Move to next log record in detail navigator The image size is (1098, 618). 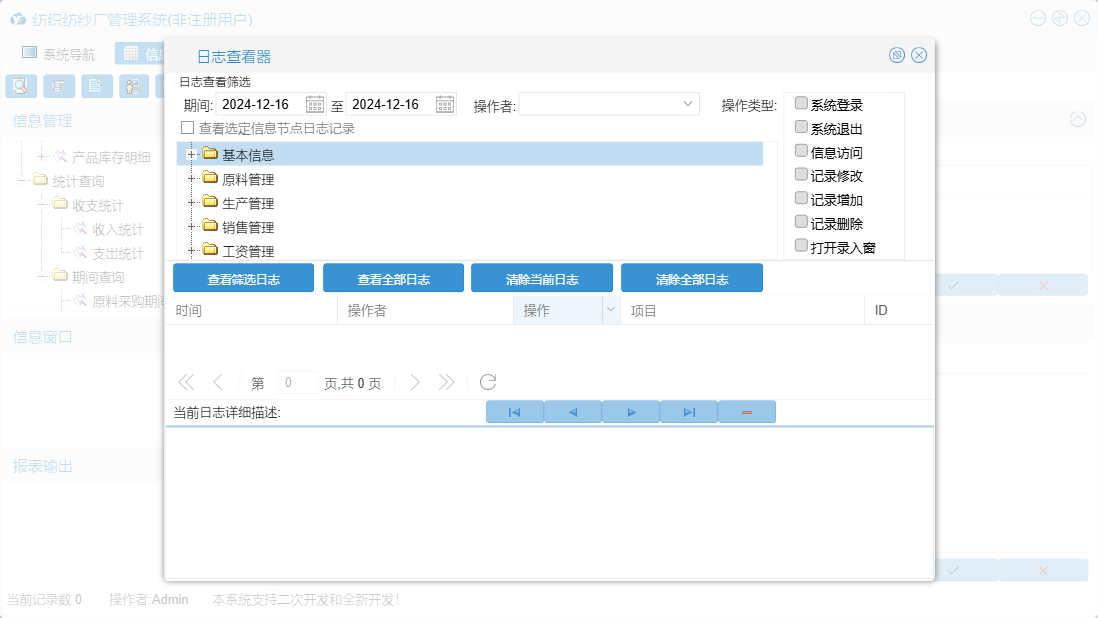631,412
